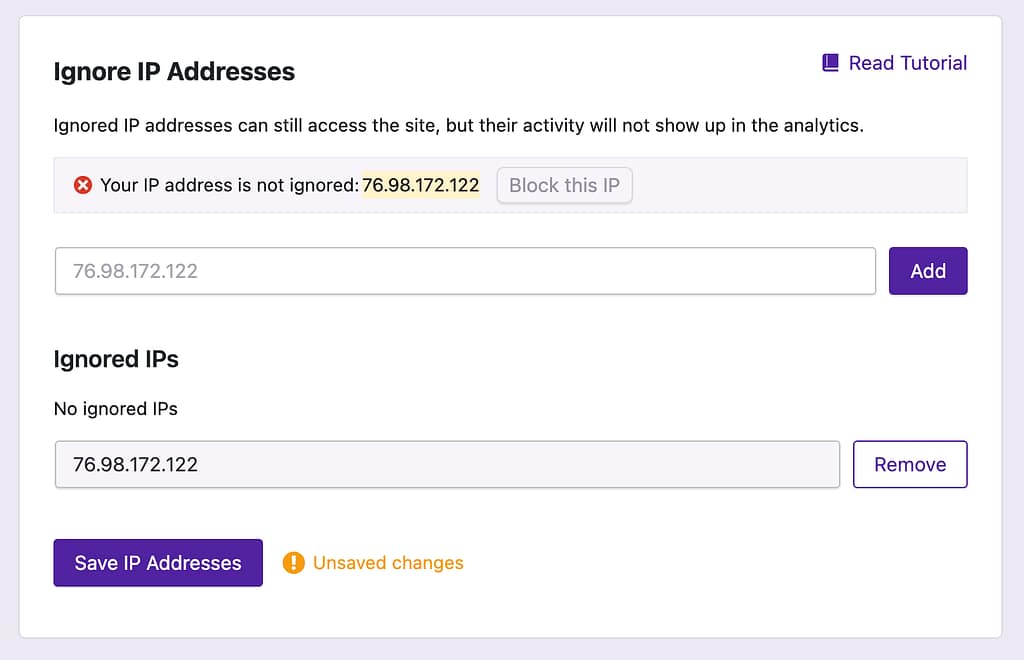This screenshot has width=1024, height=660.
Task: Click the book icon beside Read Tutorial
Action: (830, 63)
